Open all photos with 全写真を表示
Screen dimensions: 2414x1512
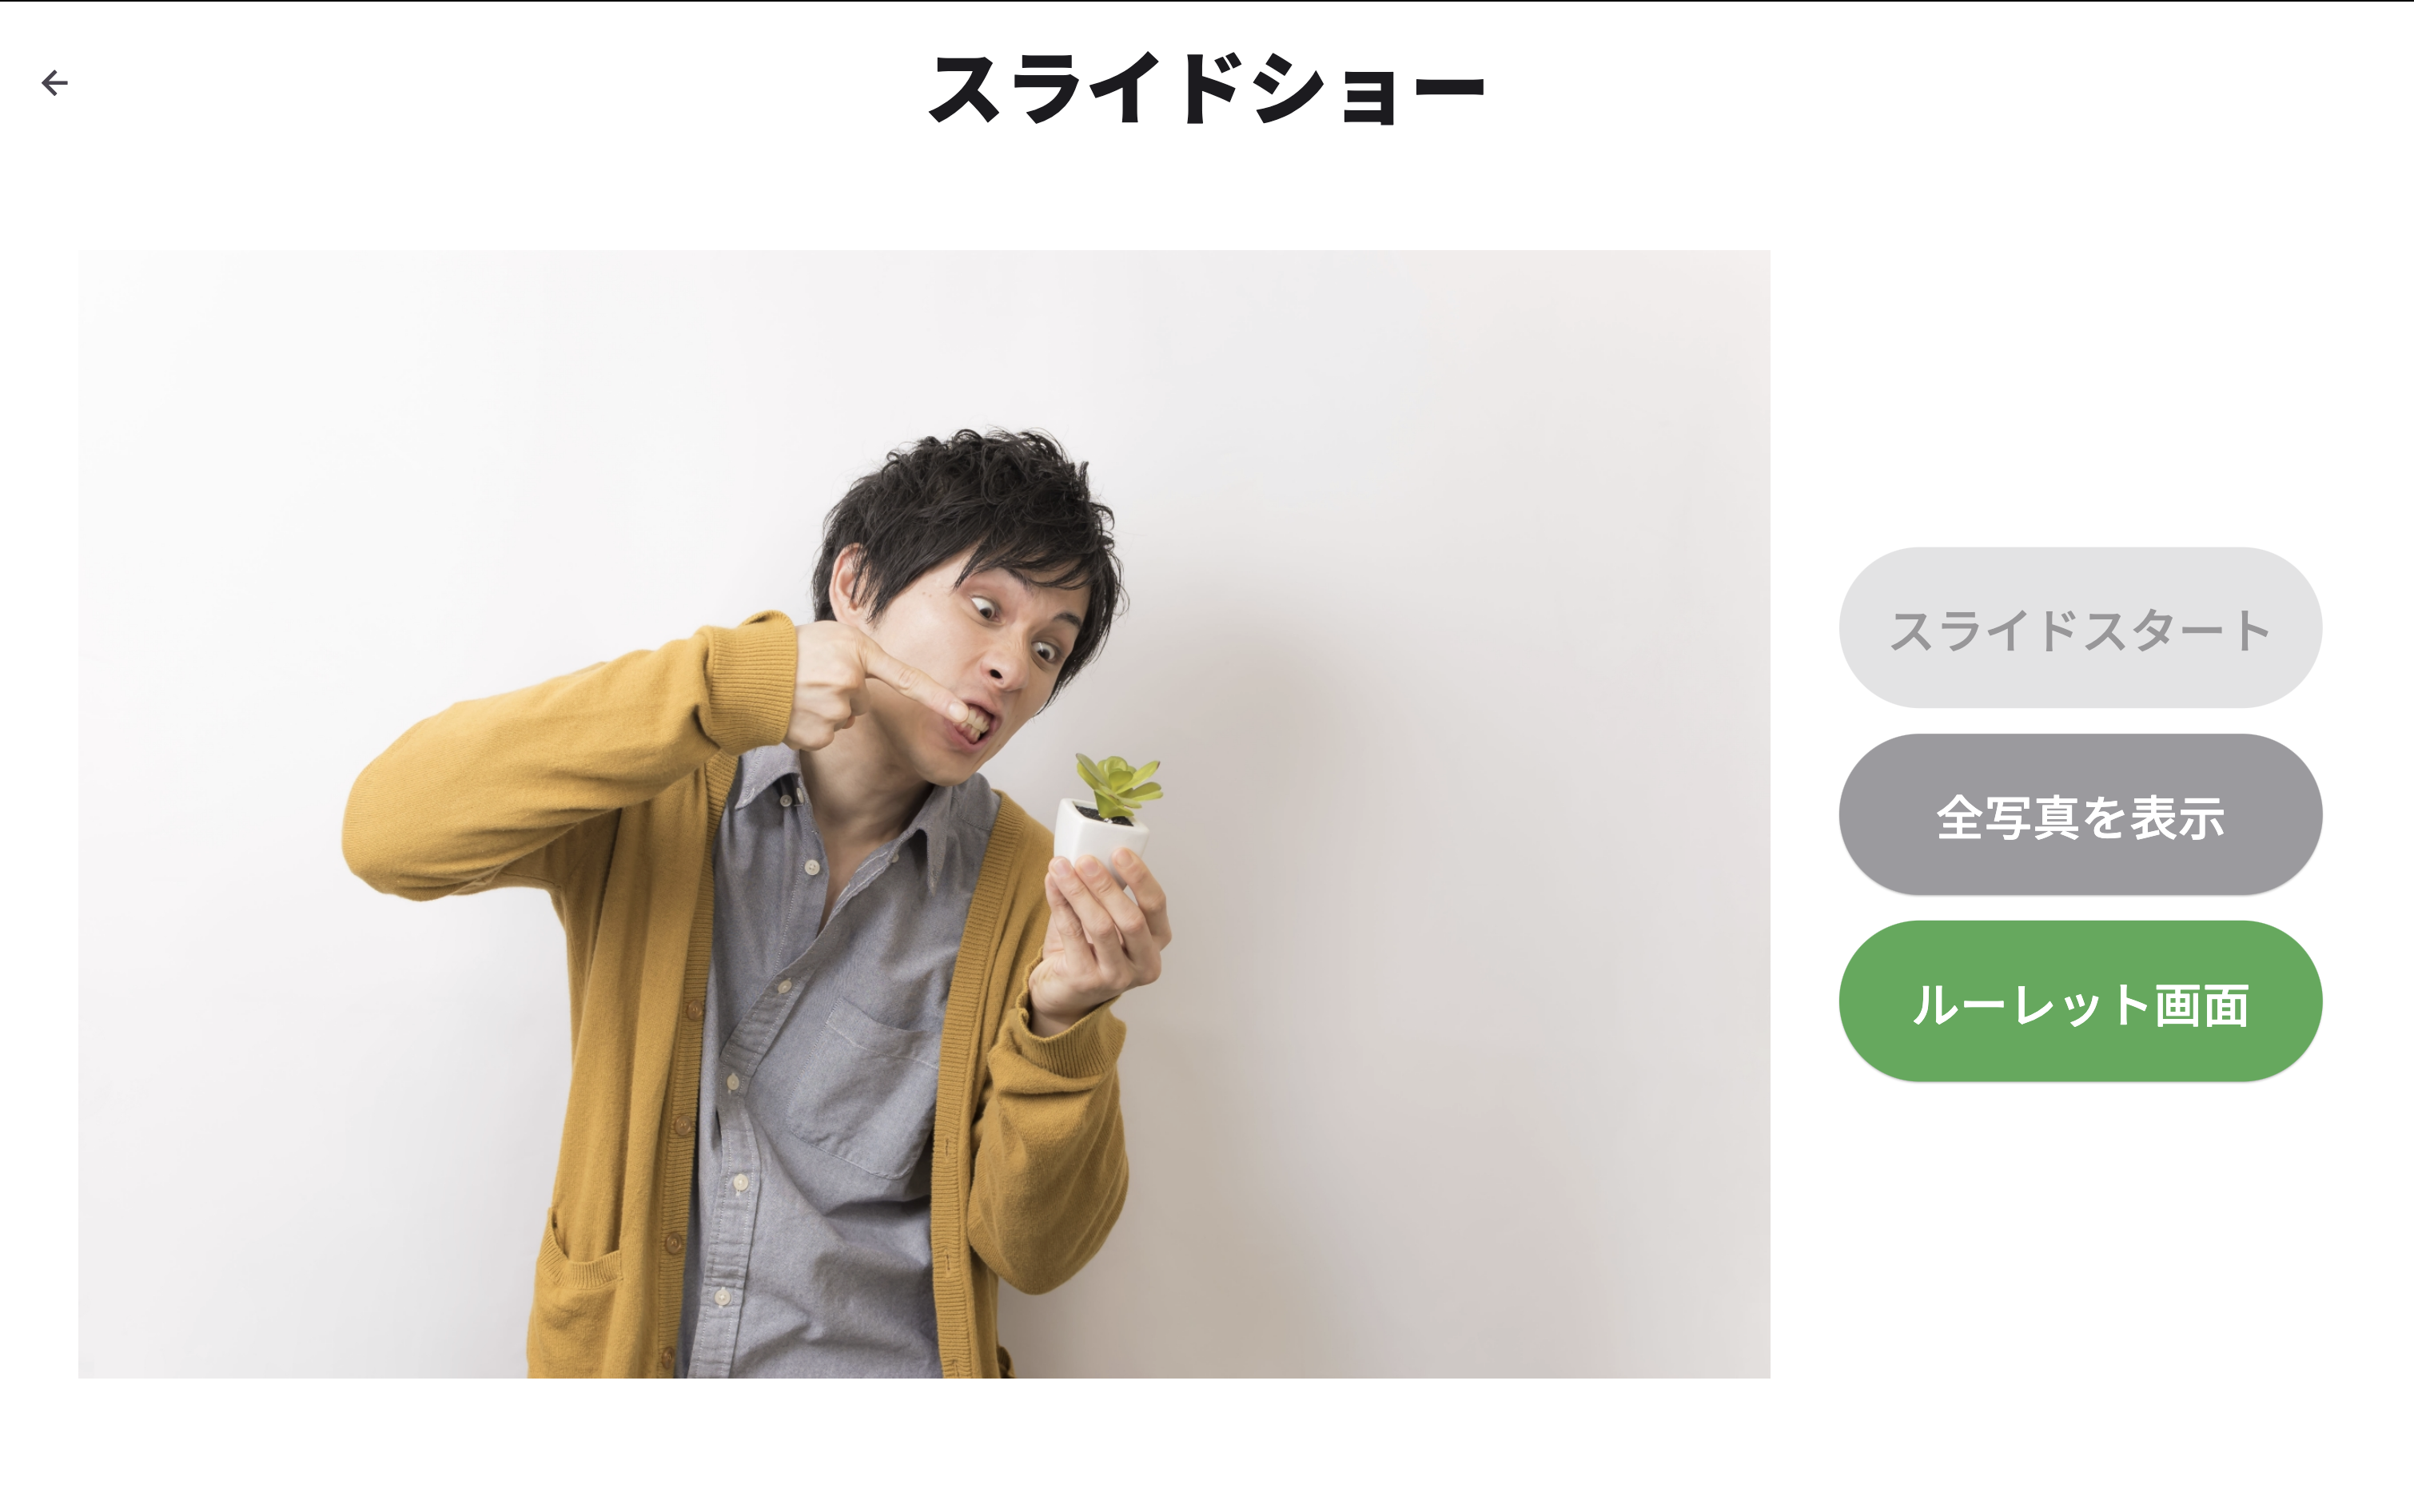[x=2080, y=814]
